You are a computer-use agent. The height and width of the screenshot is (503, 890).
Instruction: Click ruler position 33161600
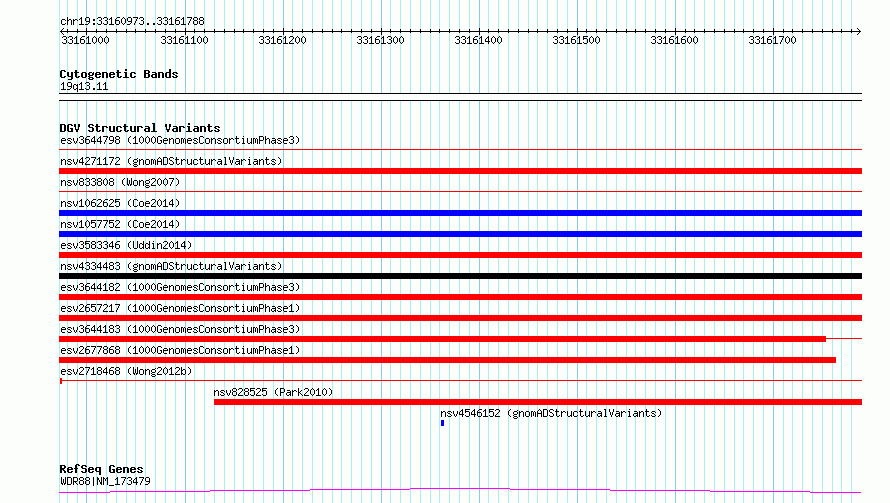[674, 40]
